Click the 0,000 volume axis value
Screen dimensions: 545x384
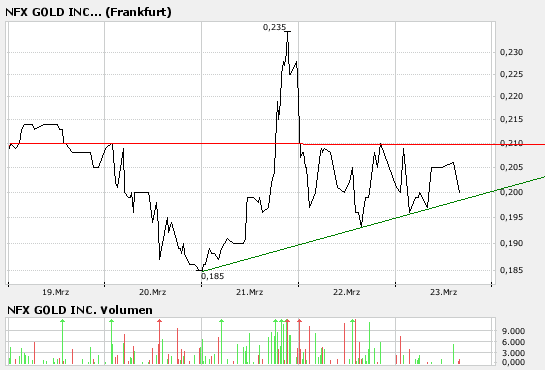(x=513, y=362)
